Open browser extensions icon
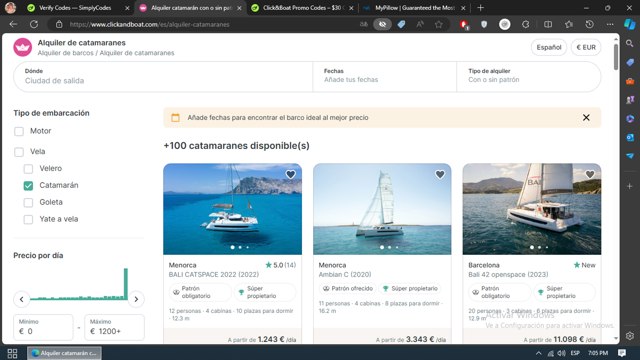The width and height of the screenshot is (640, 360). (526, 24)
